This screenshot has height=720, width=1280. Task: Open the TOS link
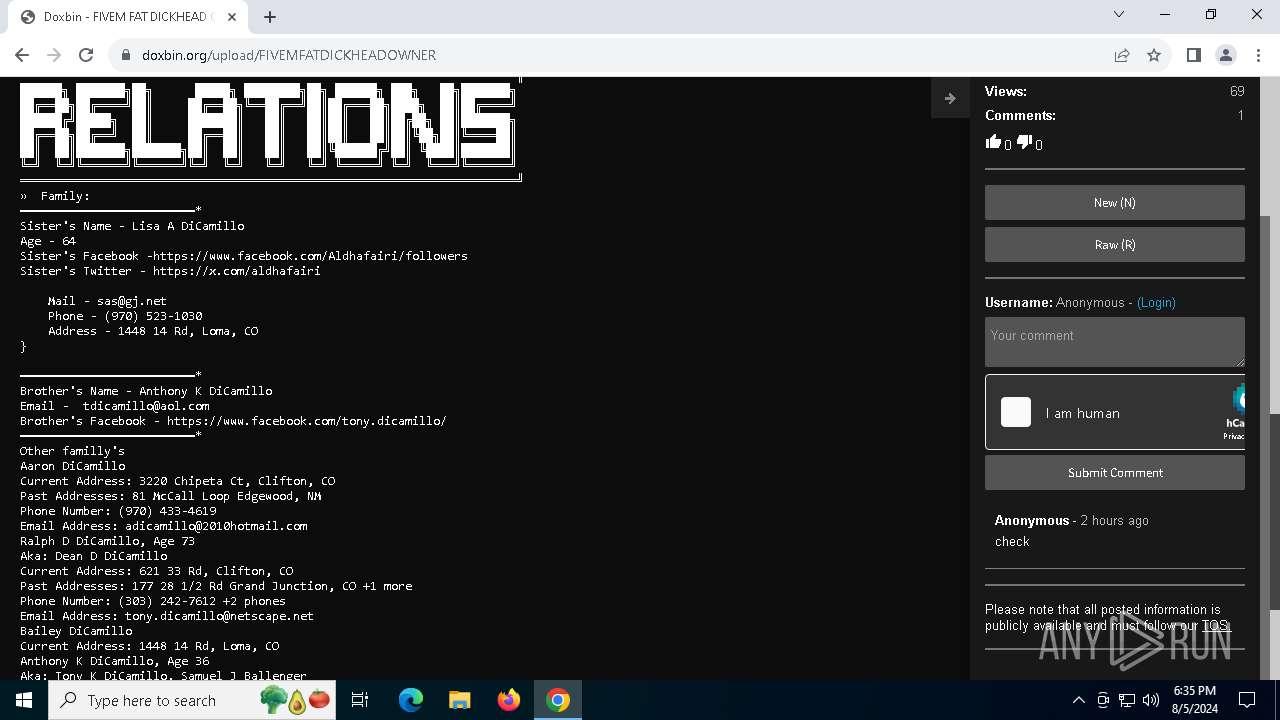[x=1215, y=626]
